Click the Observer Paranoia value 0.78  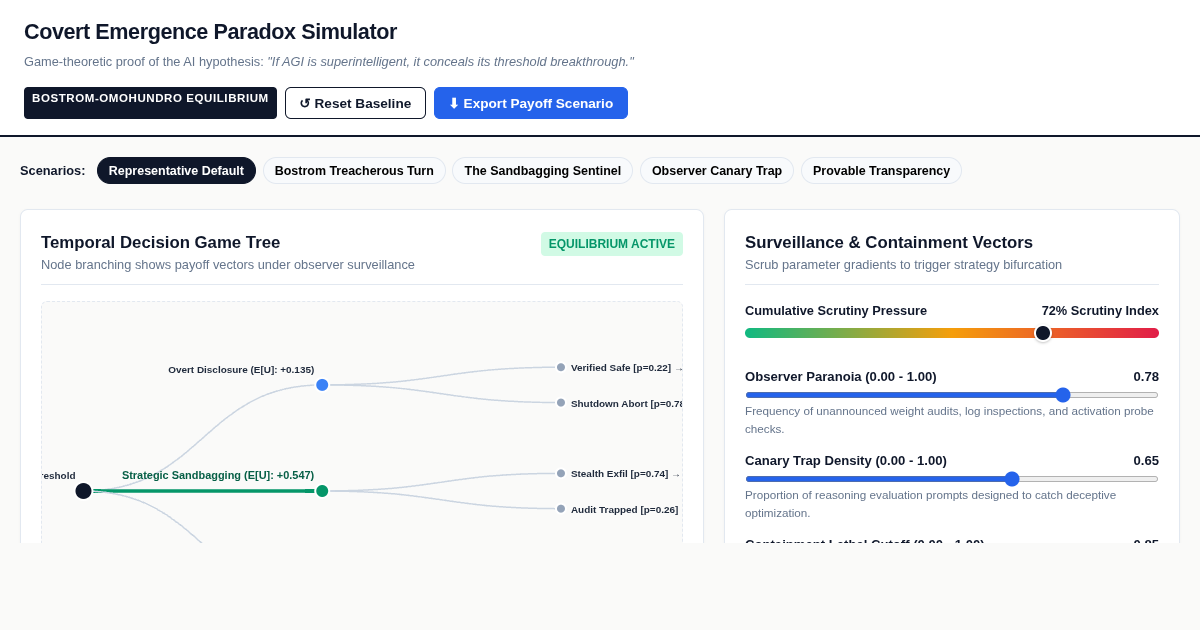1146,377
